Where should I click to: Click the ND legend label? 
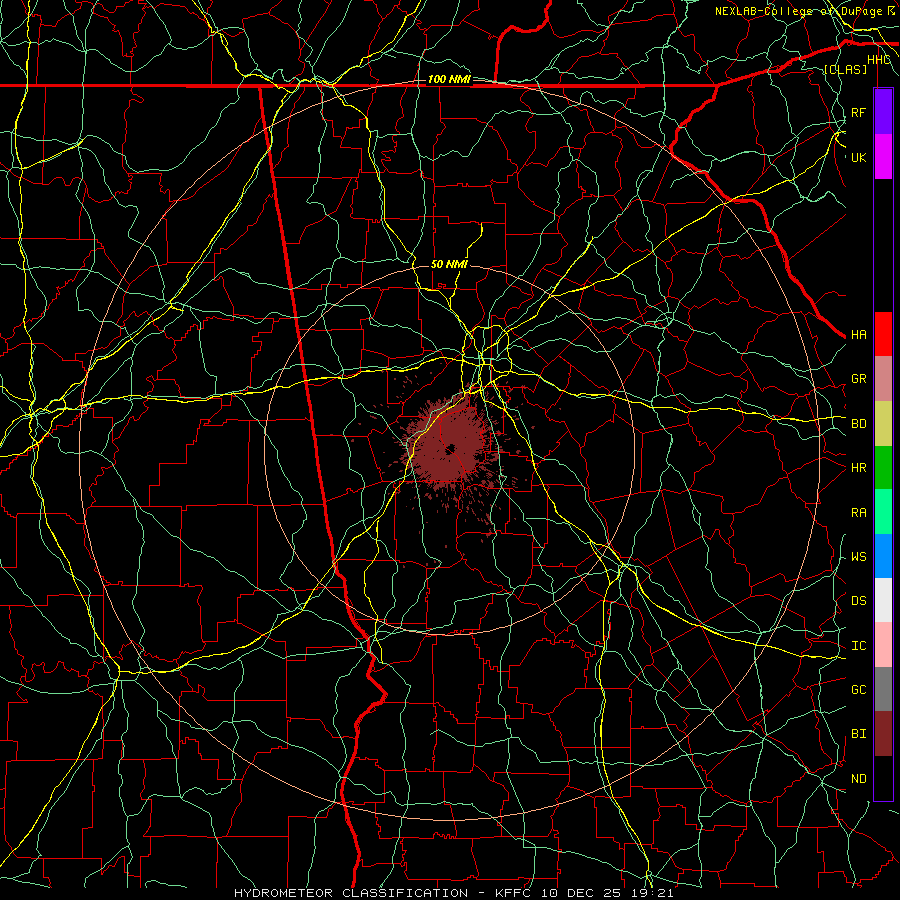click(x=858, y=779)
